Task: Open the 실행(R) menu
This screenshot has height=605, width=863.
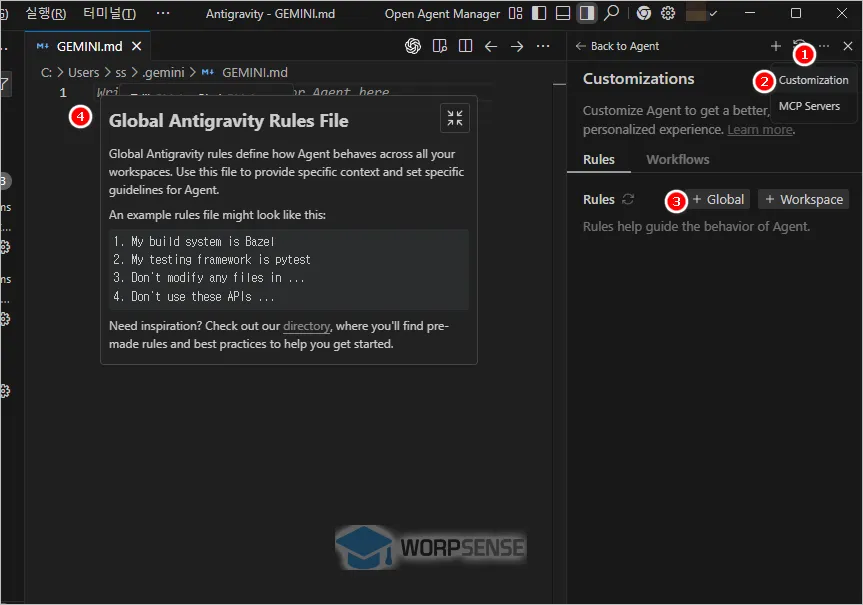Action: point(46,13)
